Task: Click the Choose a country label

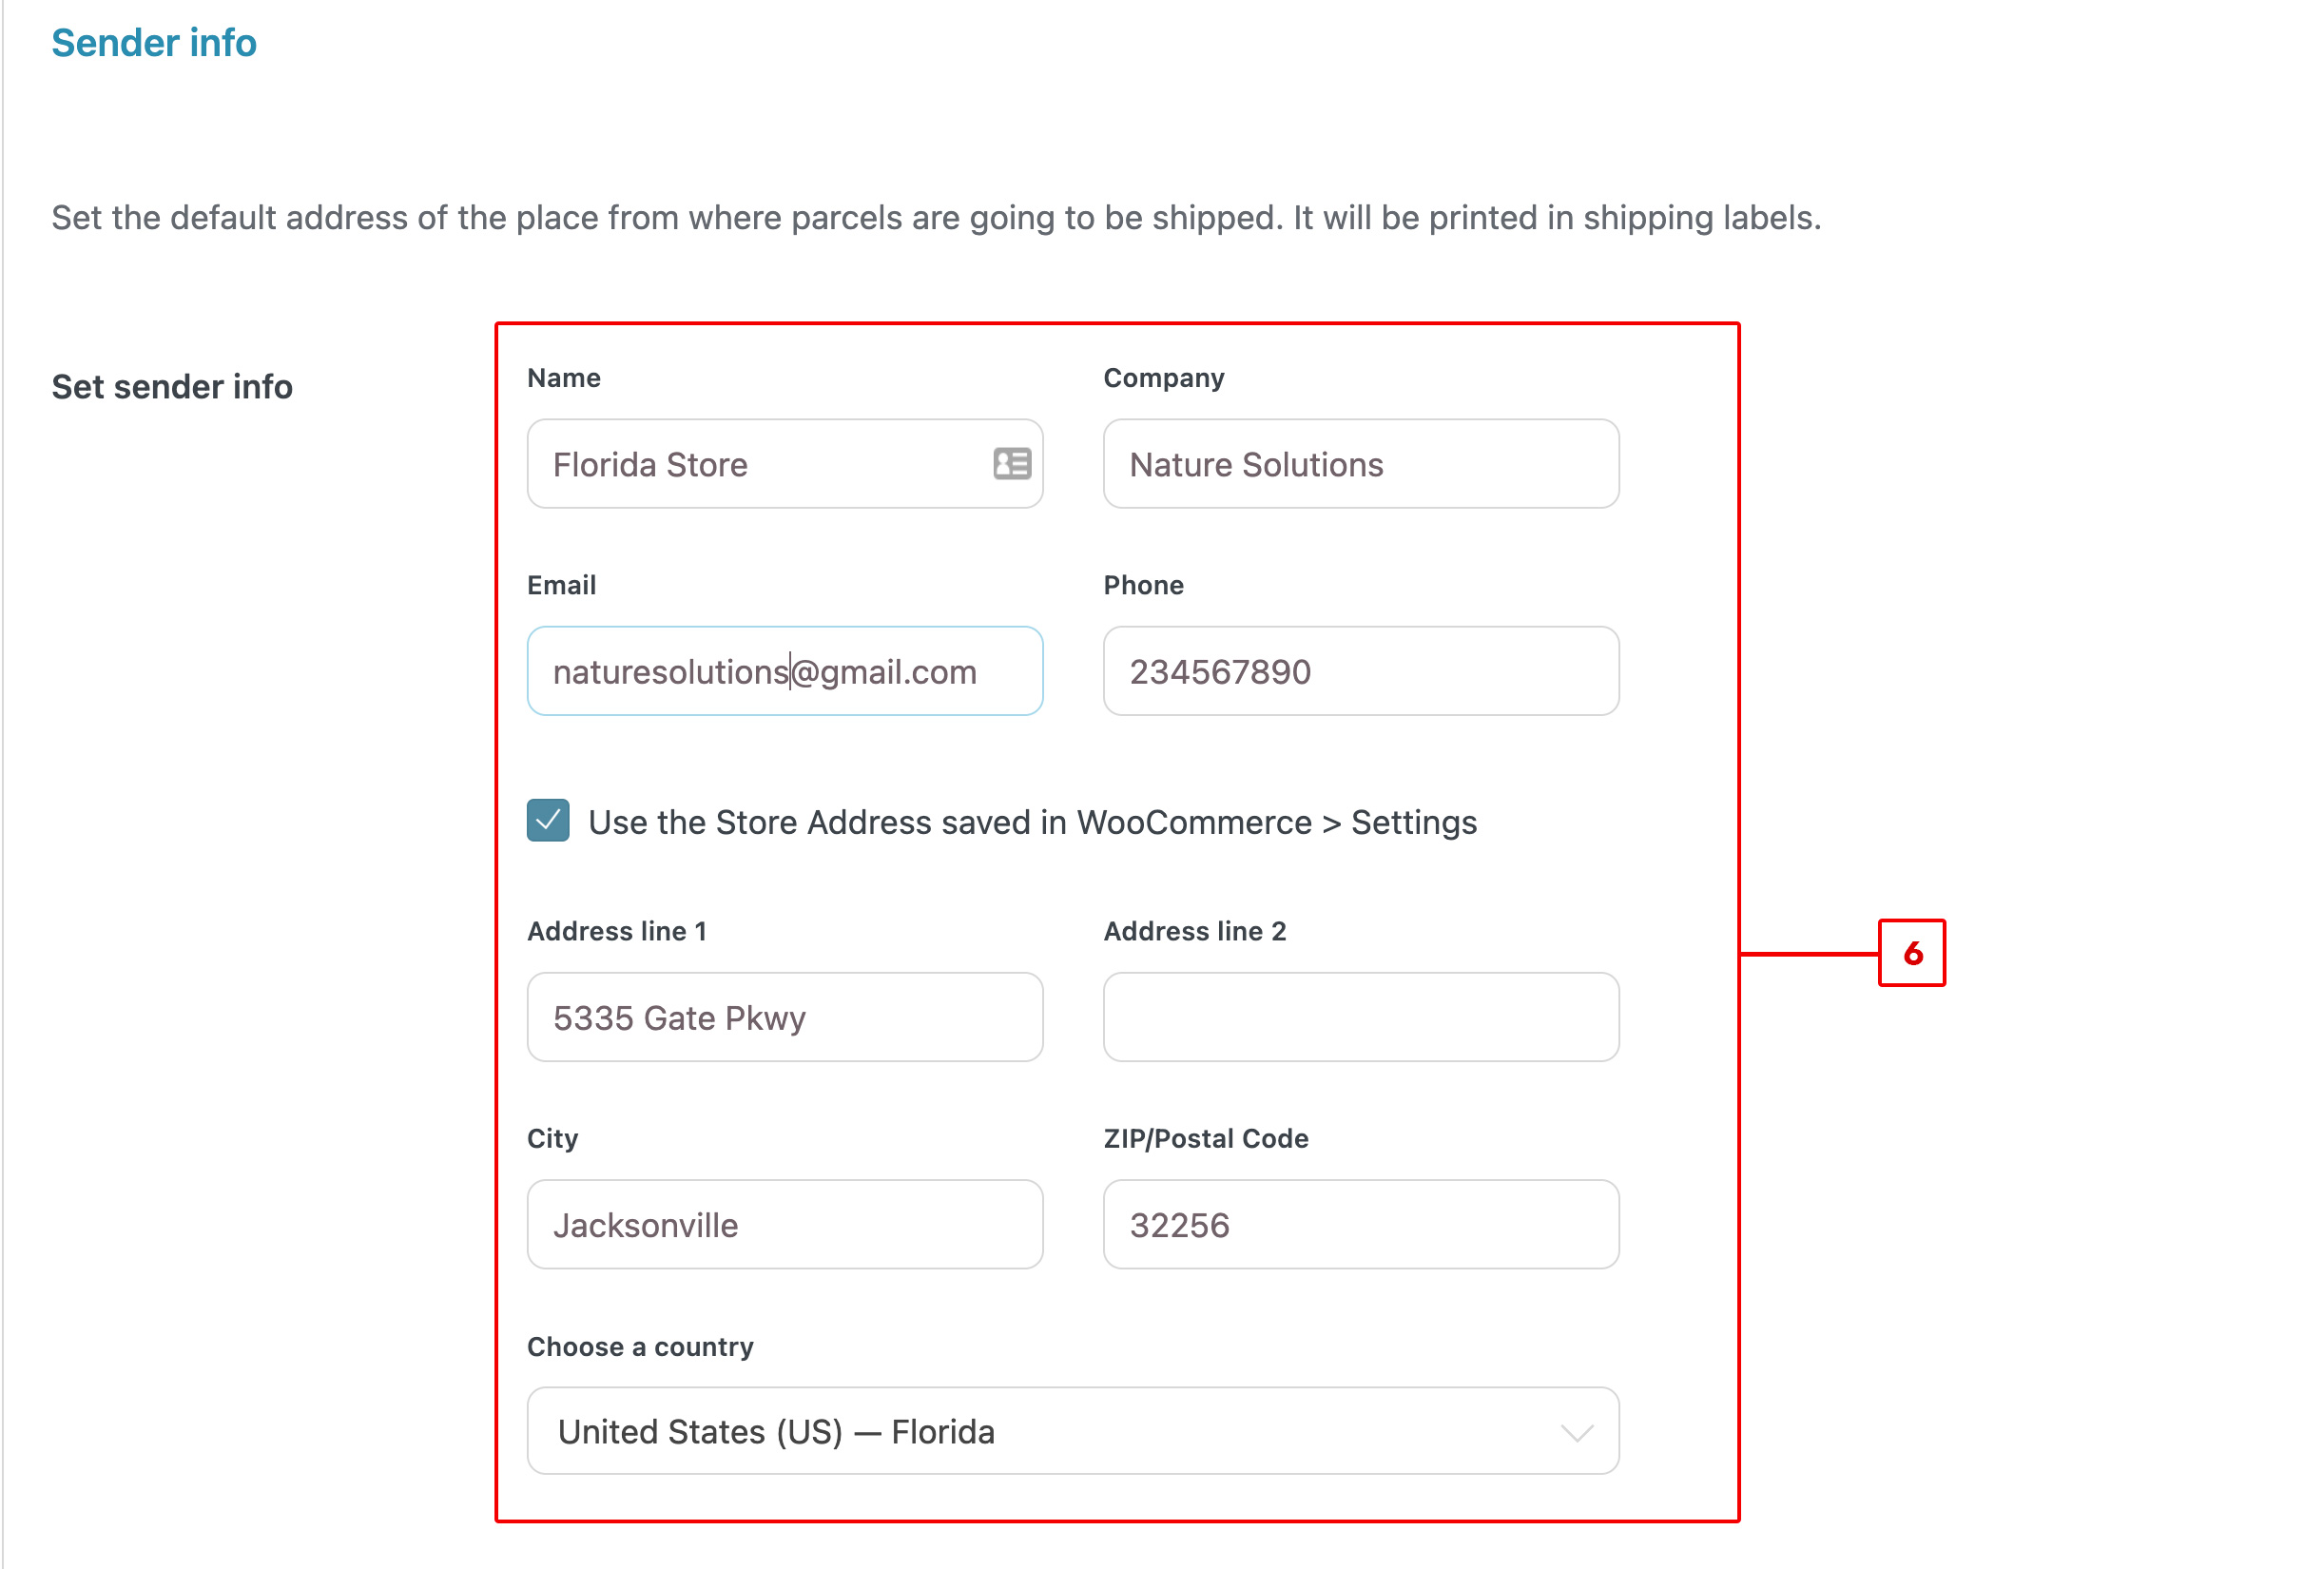Action: (640, 1347)
